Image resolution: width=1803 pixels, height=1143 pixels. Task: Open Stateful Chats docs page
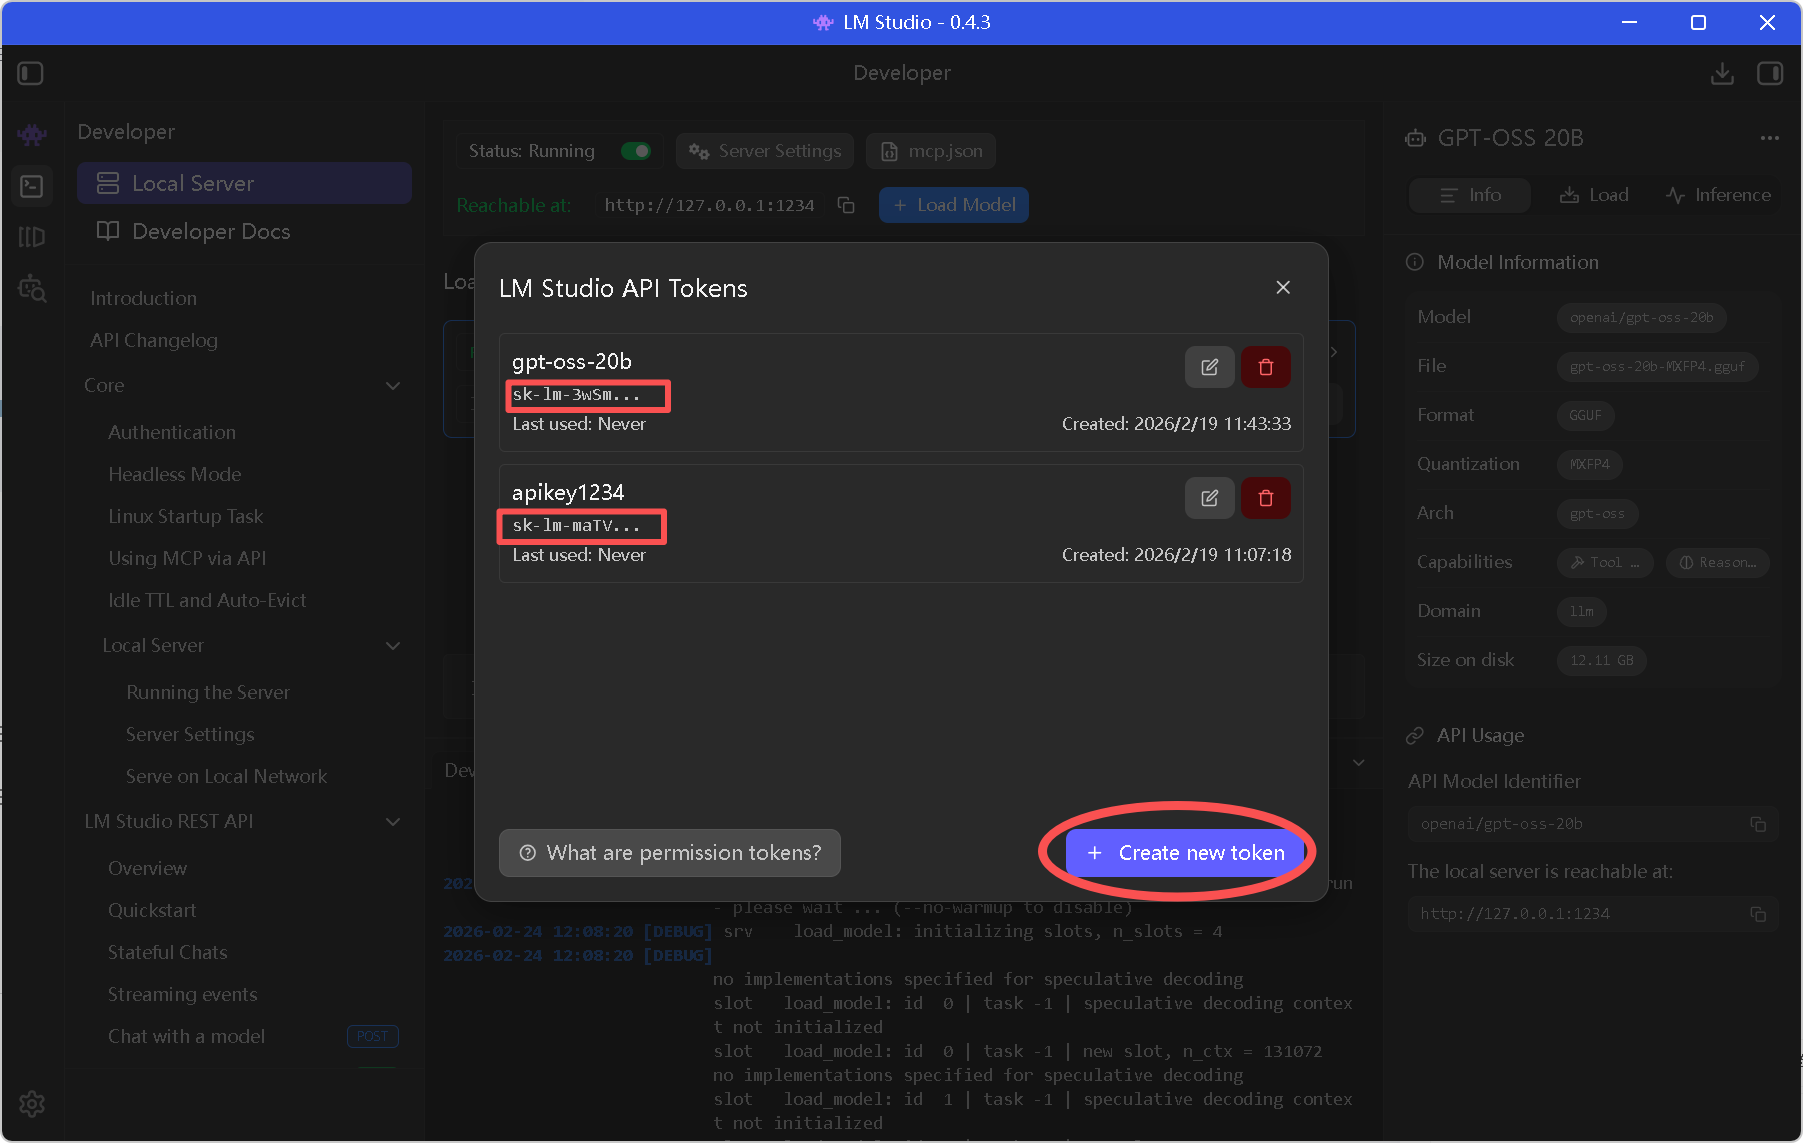pos(168,952)
